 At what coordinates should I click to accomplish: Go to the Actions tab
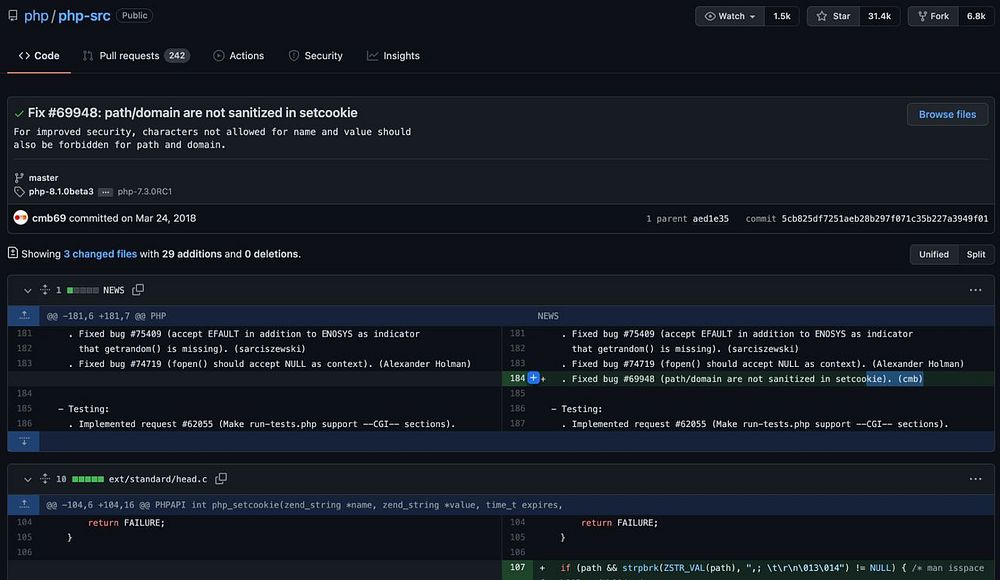point(238,56)
